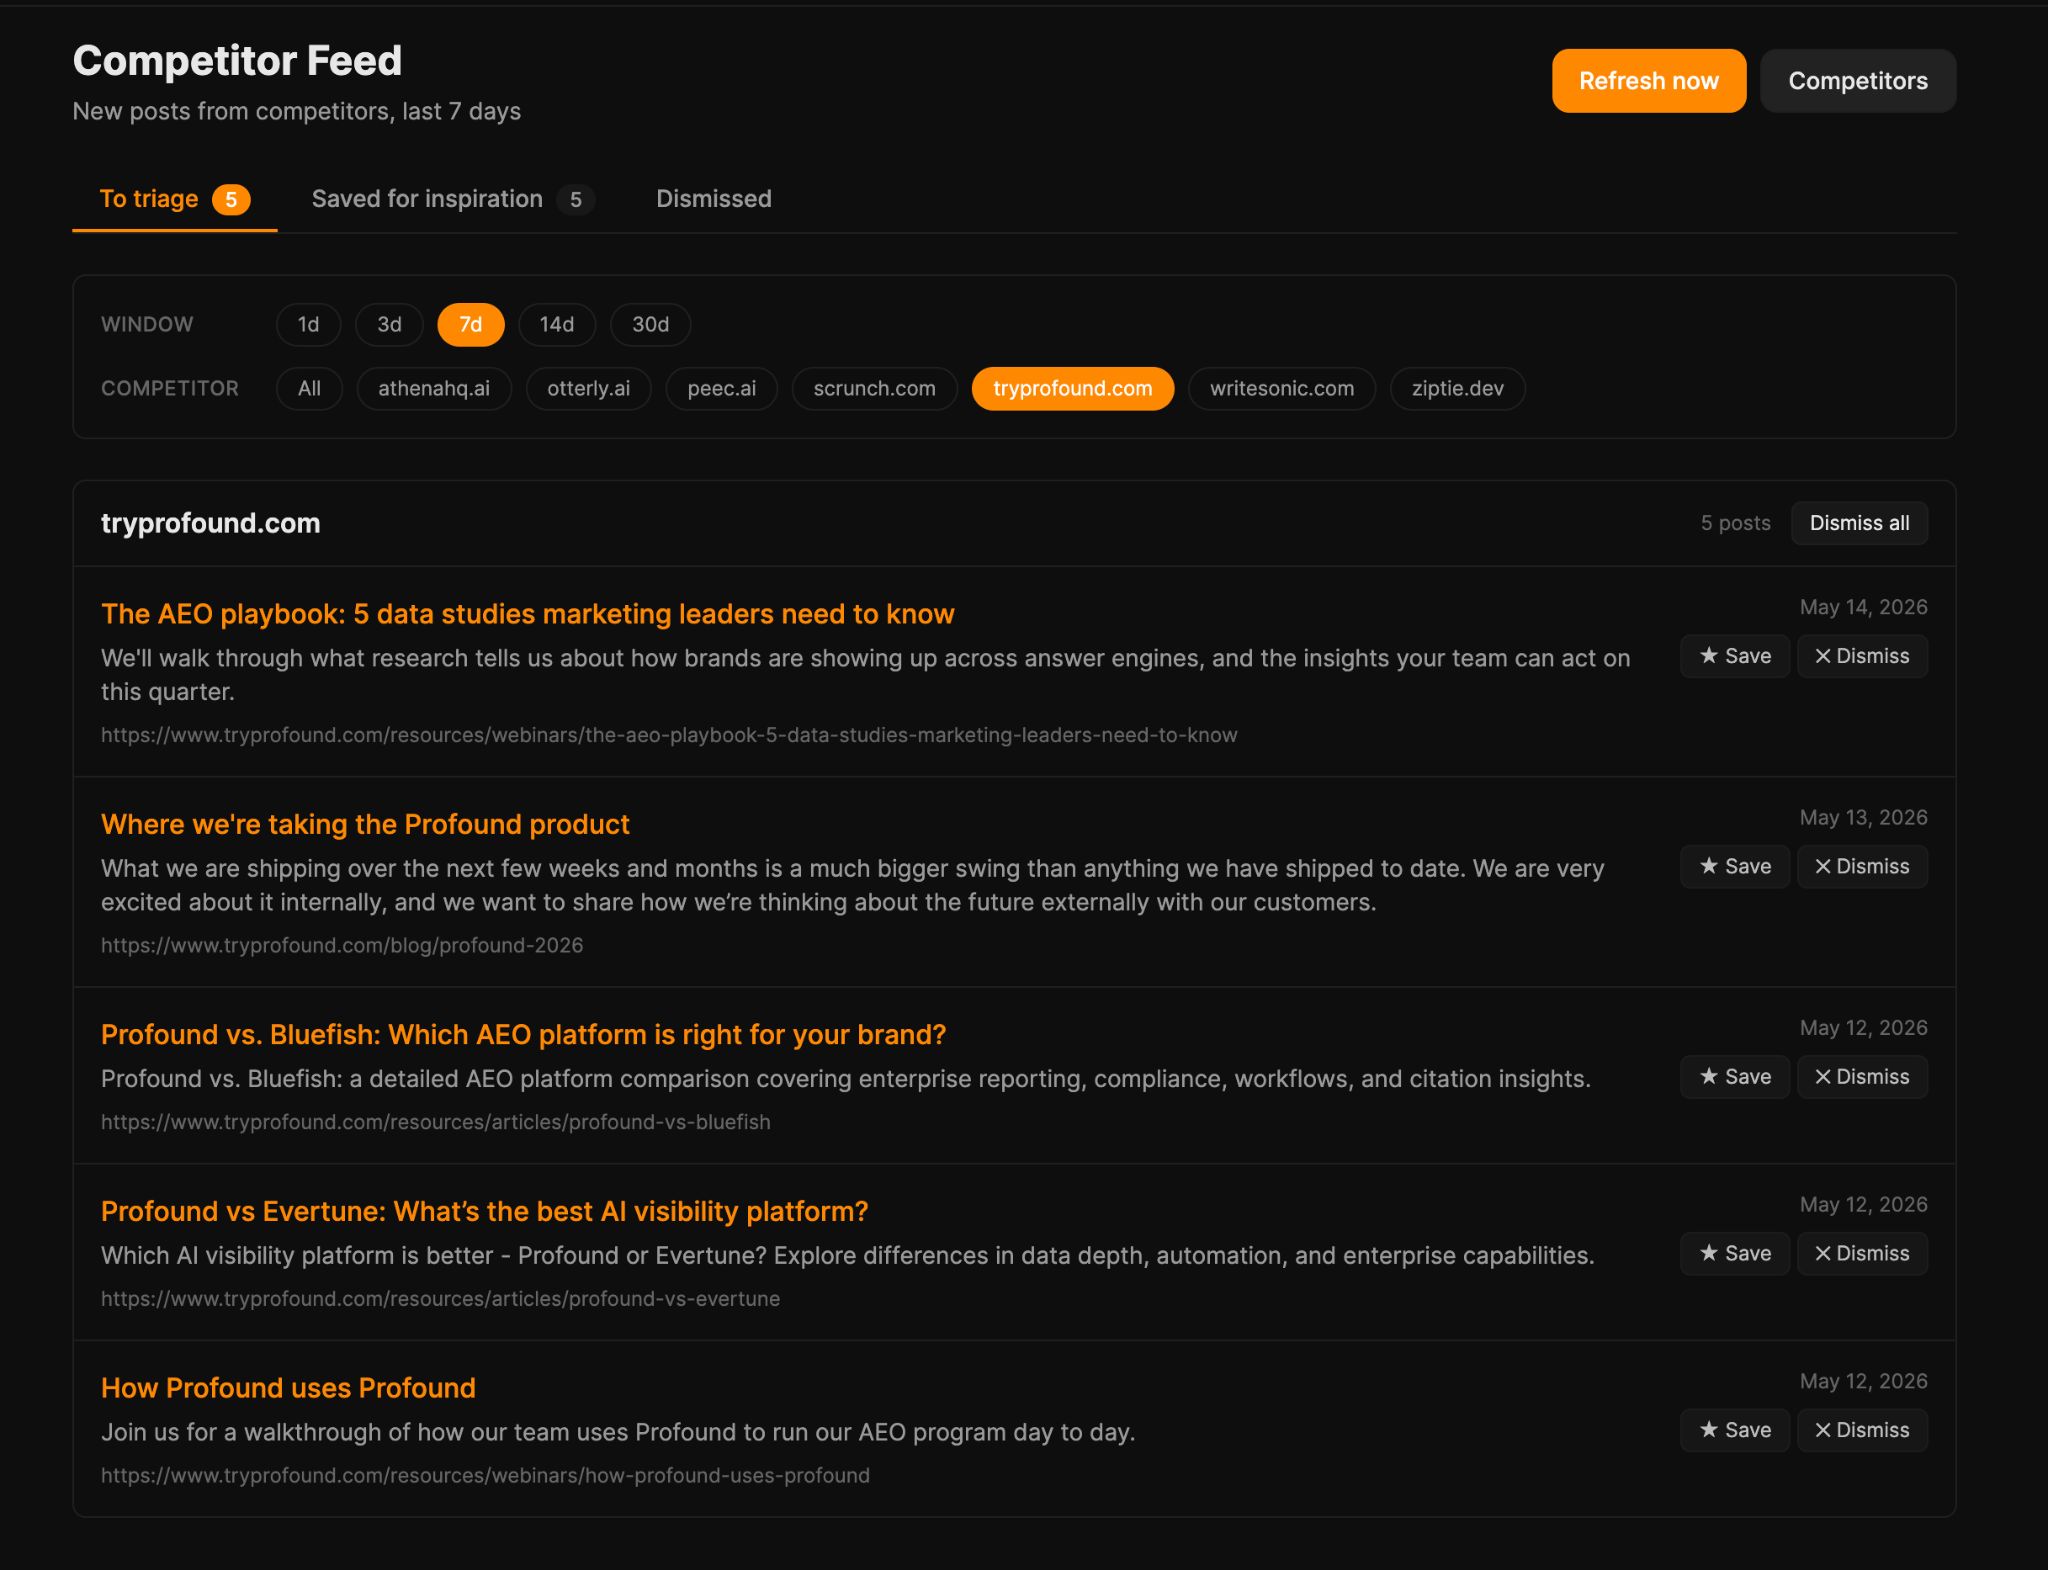Viewport: 2048px width, 1570px height.
Task: Dismiss the How Profound uses Profound post
Action: (x=1862, y=1430)
